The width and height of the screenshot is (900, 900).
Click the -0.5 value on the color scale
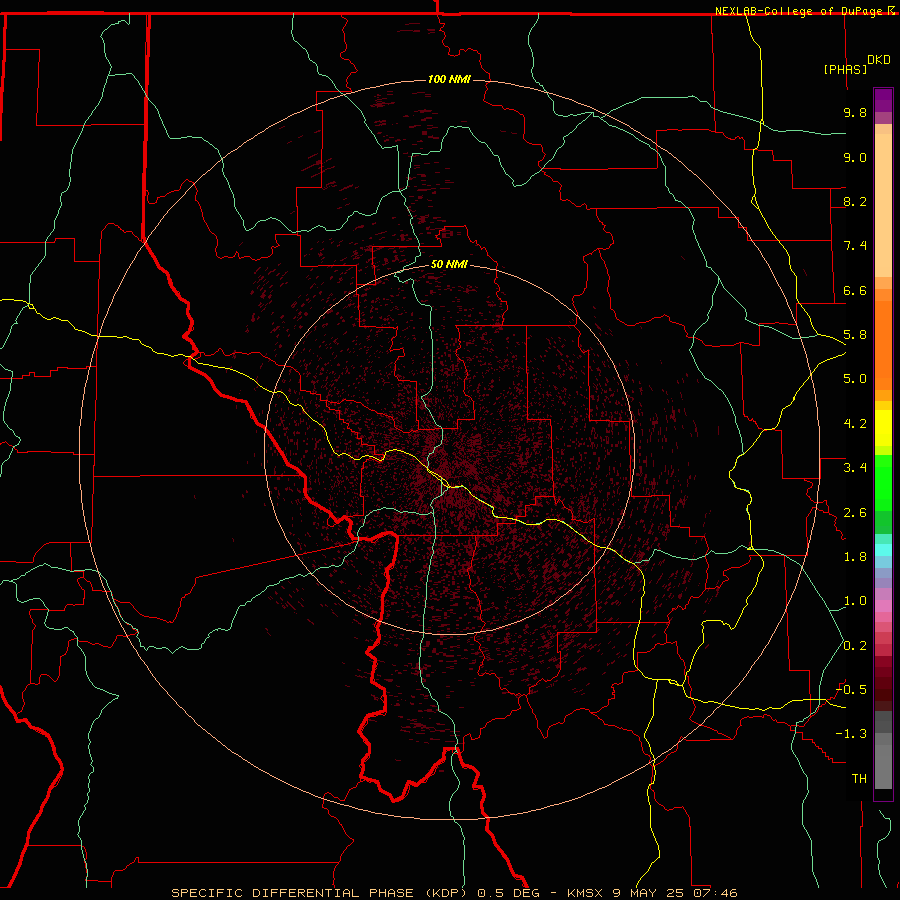pos(851,690)
